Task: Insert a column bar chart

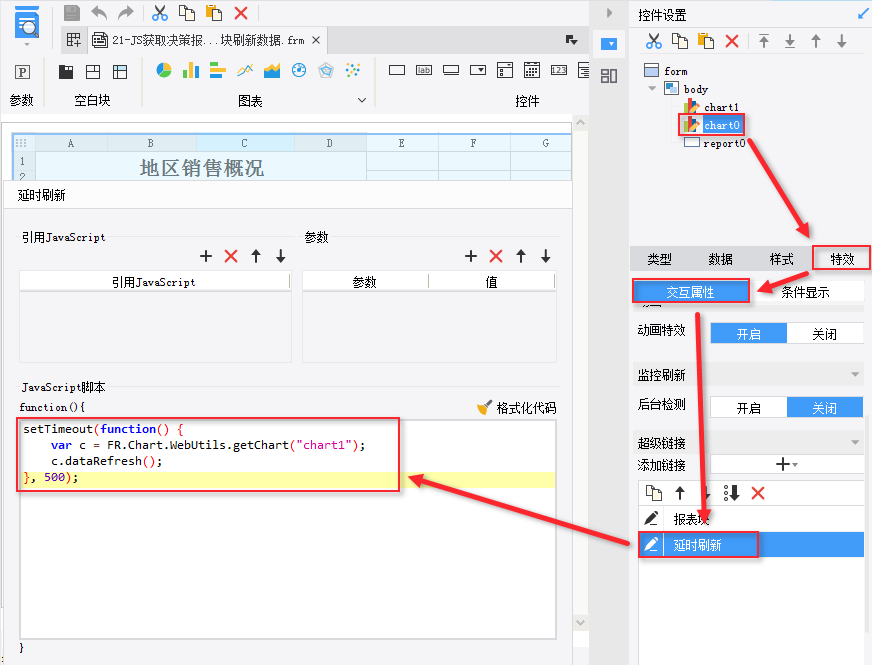Action: pyautogui.click(x=191, y=70)
